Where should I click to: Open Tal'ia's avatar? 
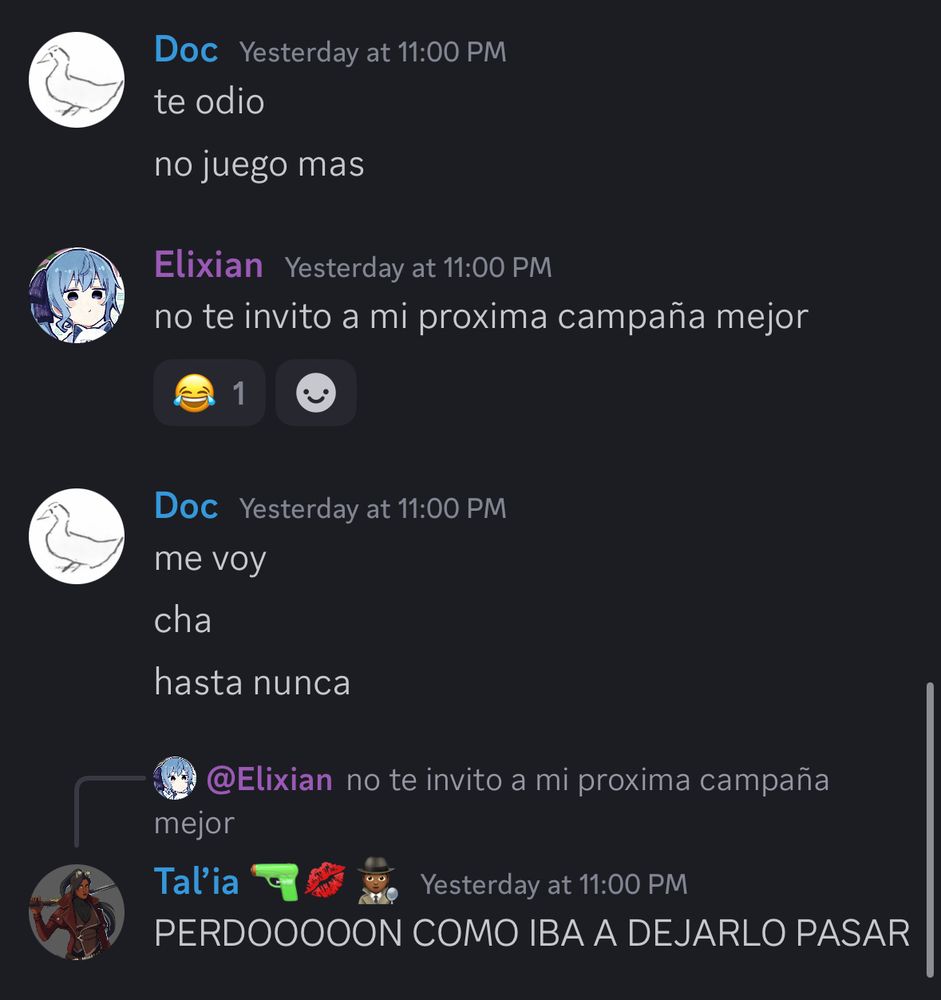coord(77,912)
